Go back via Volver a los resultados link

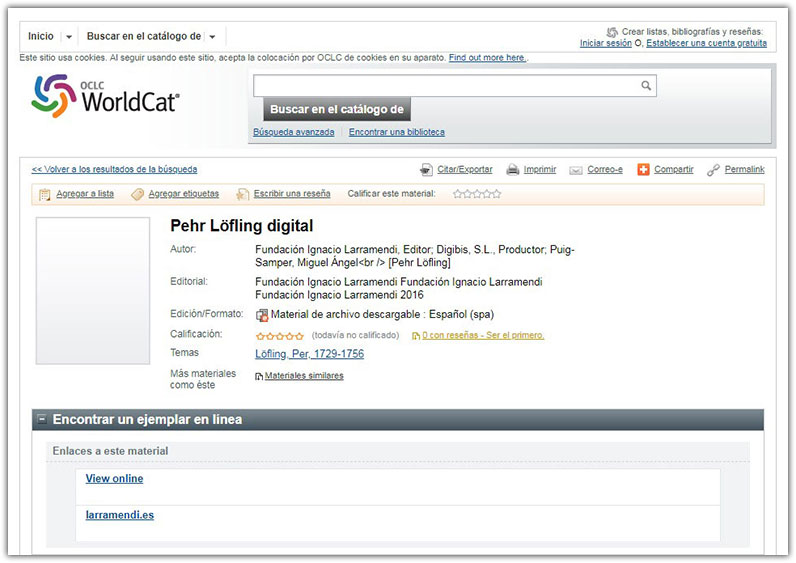(x=114, y=169)
